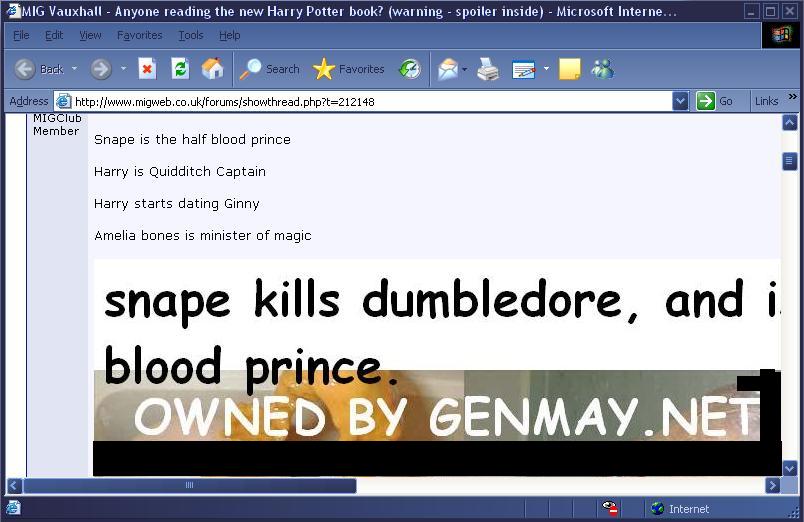The height and width of the screenshot is (522, 804).
Task: Click the horizontal scrollbar left arrow
Action: pyautogui.click(x=14, y=485)
